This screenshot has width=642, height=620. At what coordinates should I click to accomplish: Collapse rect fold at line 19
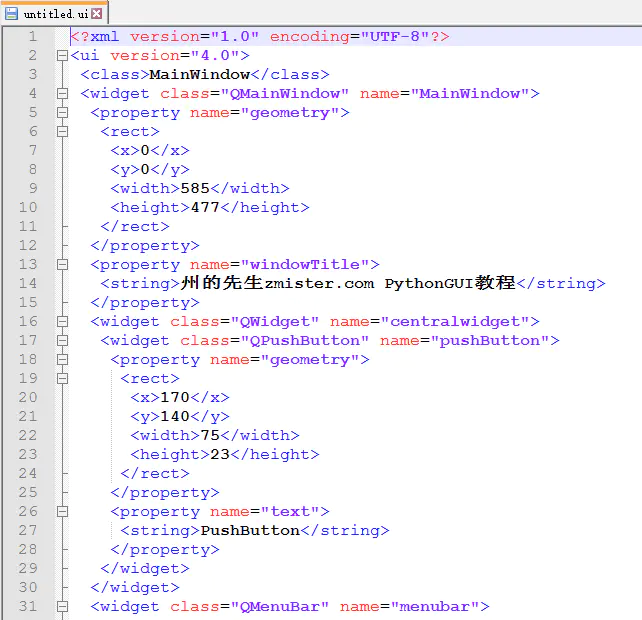[x=62, y=378]
